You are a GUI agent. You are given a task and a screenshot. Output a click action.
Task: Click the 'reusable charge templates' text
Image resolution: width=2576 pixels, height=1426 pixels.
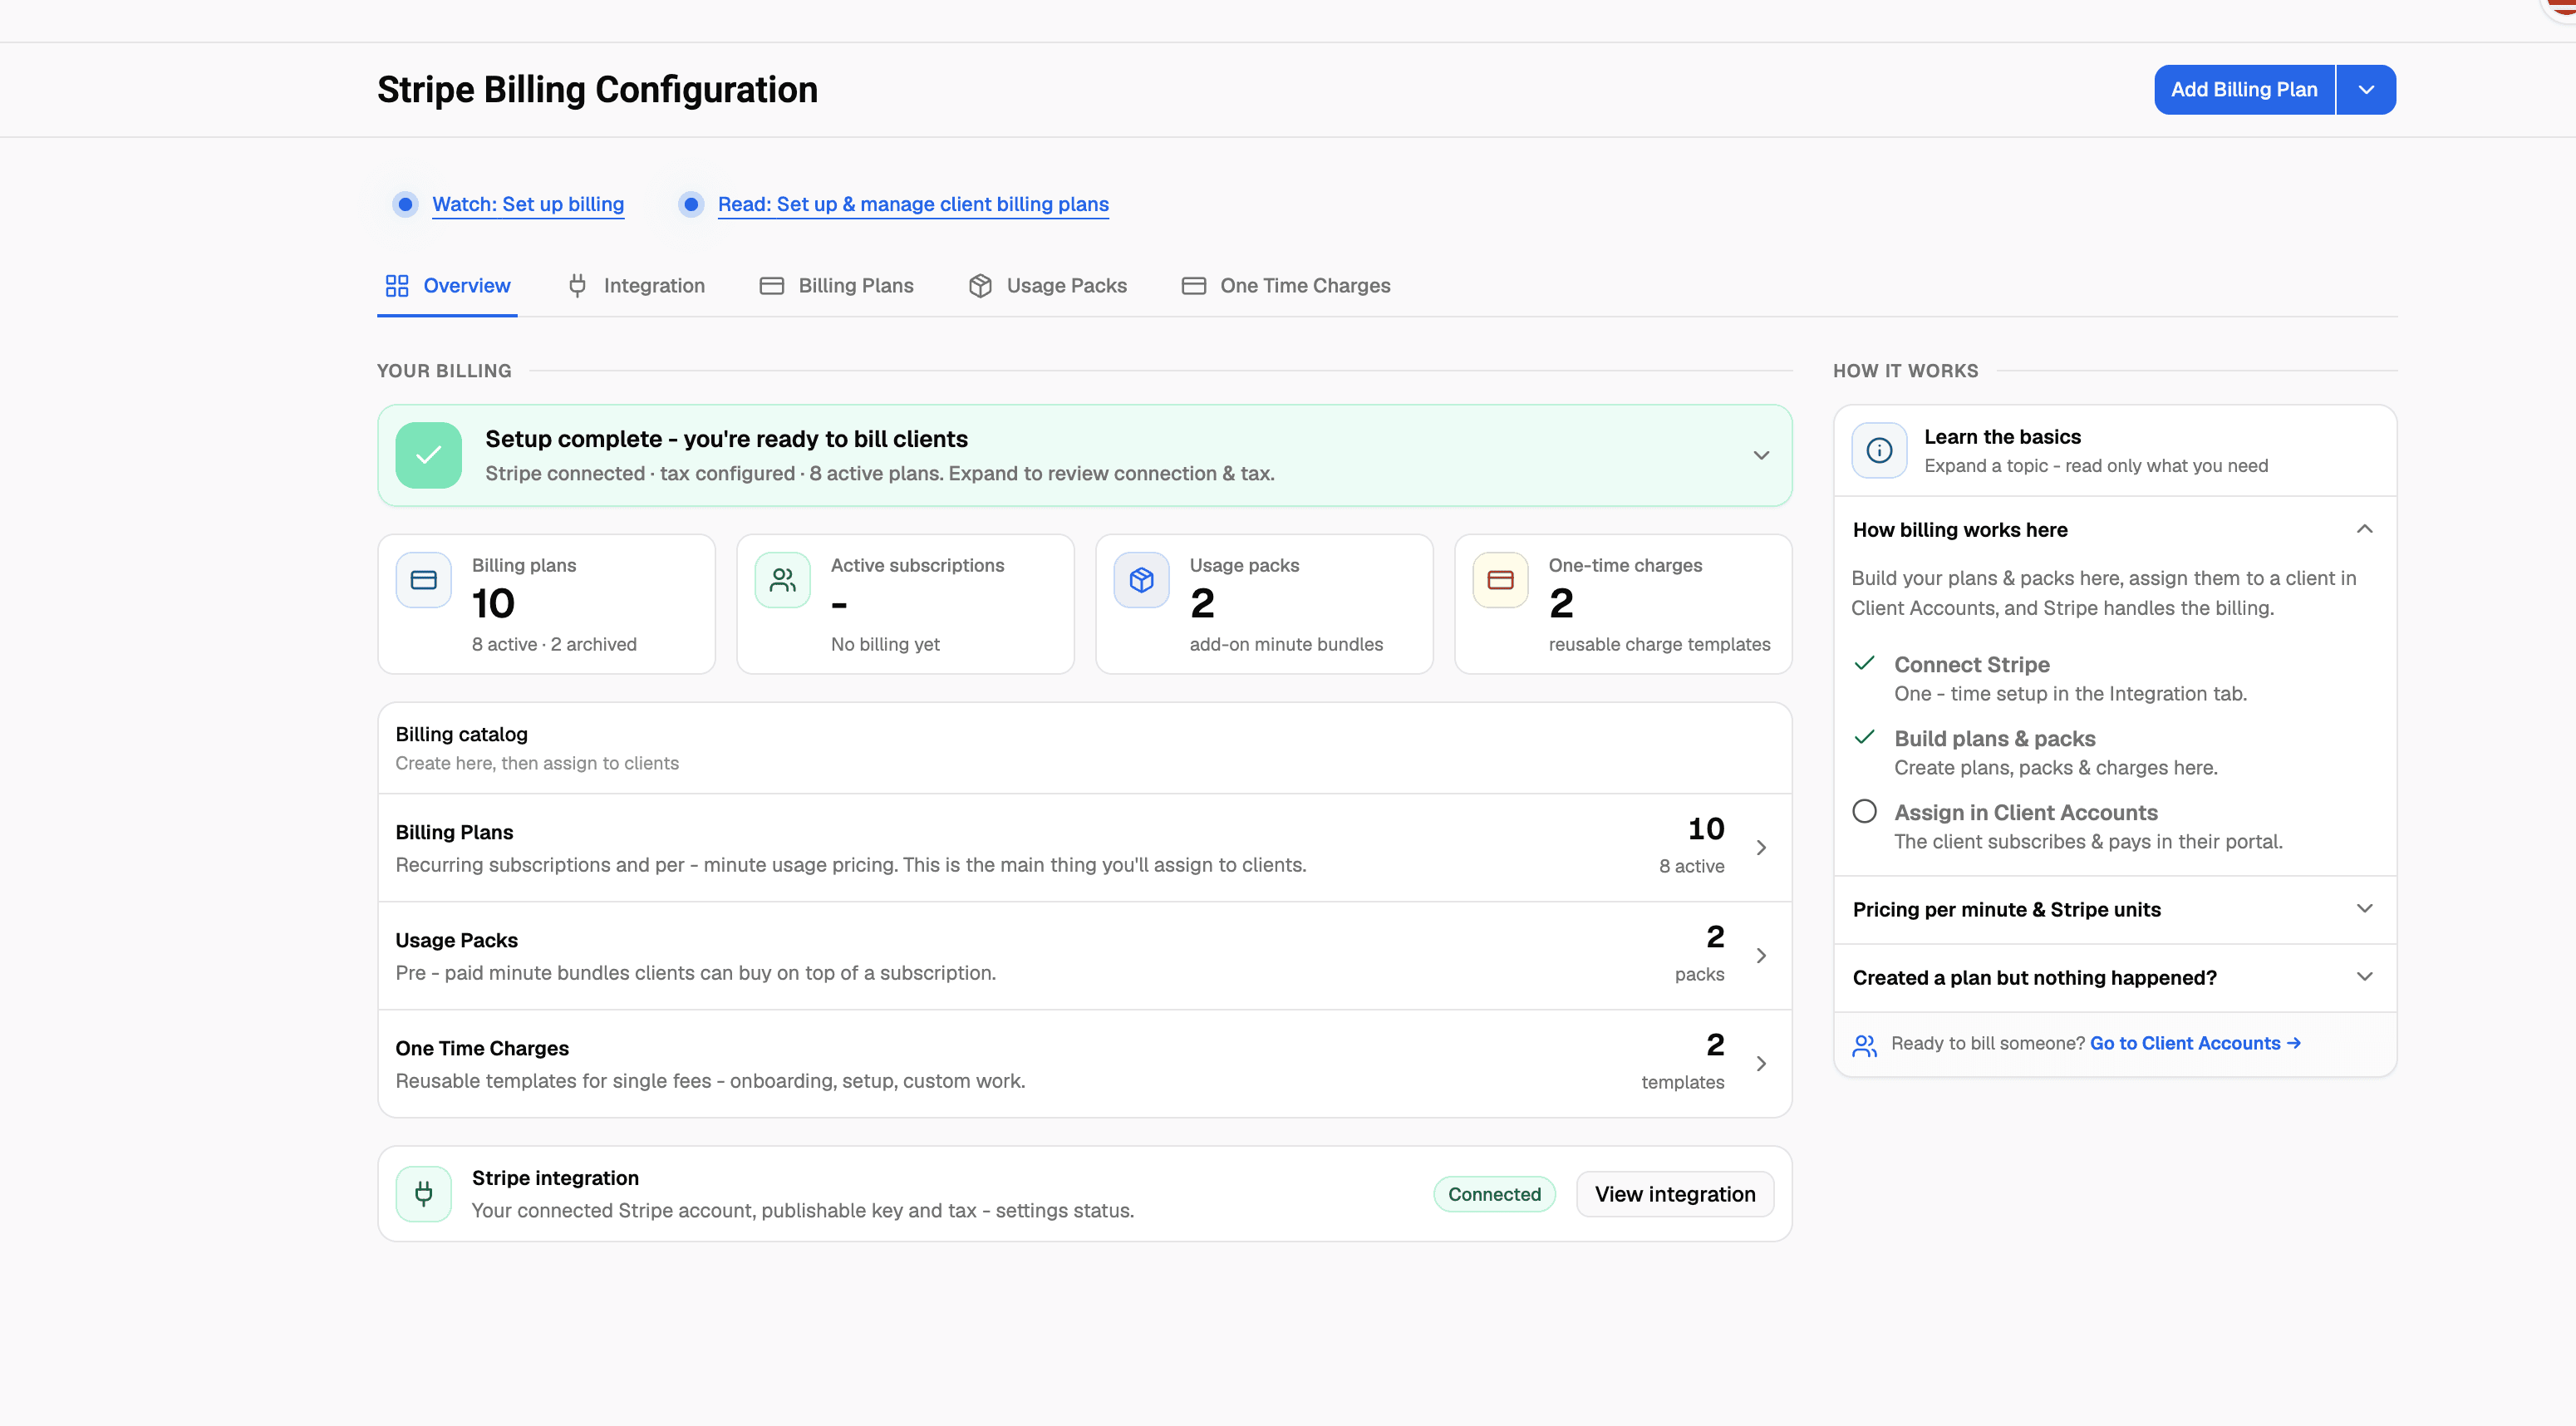click(1659, 644)
